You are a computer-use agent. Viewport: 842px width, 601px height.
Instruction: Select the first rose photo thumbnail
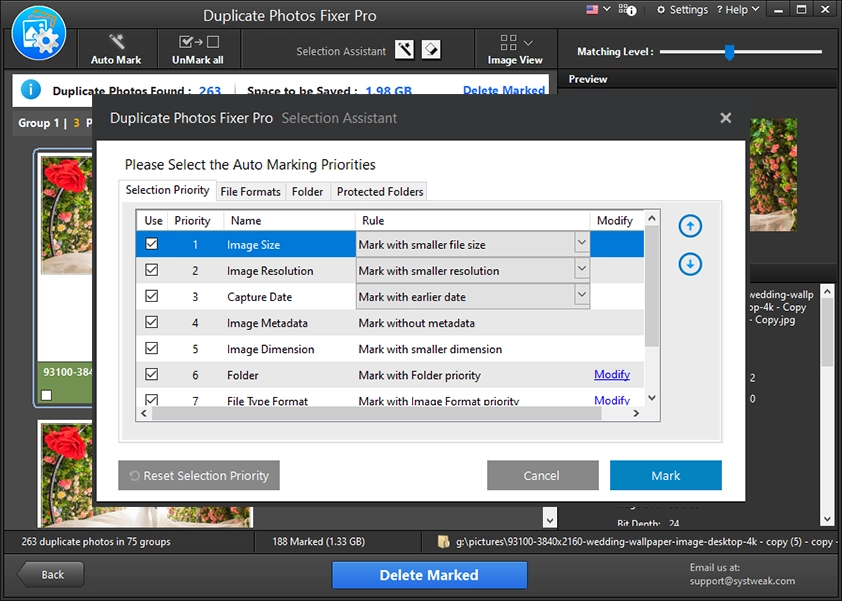coord(67,215)
